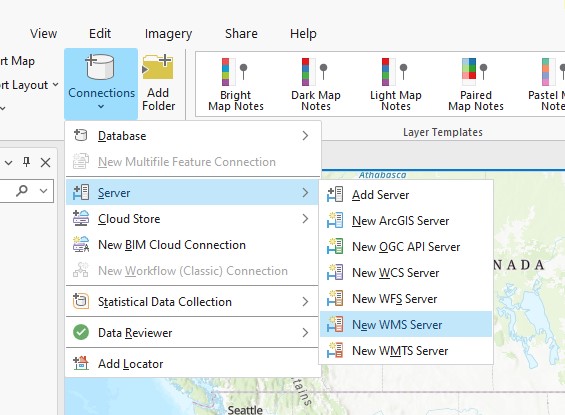Image resolution: width=565 pixels, height=415 pixels.
Task: Click the Data Reviewer submenu arrow
Action: point(305,333)
